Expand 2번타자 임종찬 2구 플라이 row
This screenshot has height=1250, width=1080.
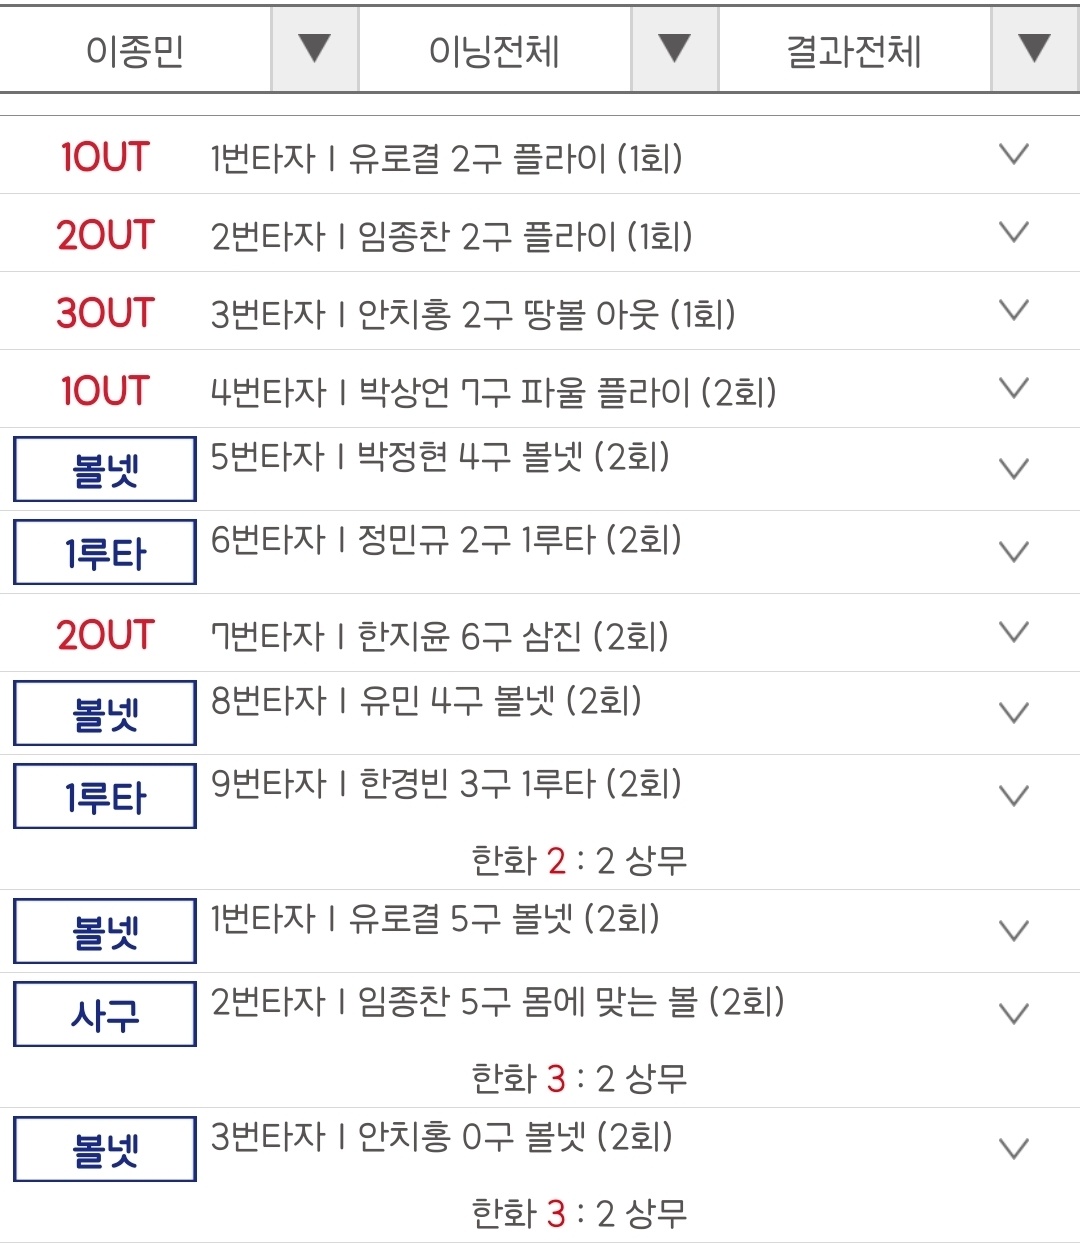[1014, 233]
